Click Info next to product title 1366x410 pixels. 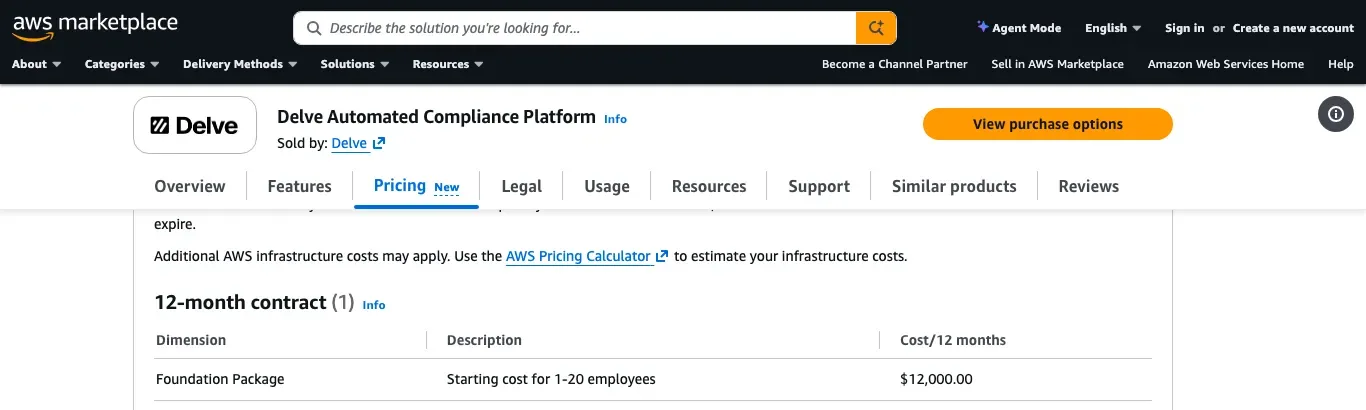pyautogui.click(x=615, y=119)
